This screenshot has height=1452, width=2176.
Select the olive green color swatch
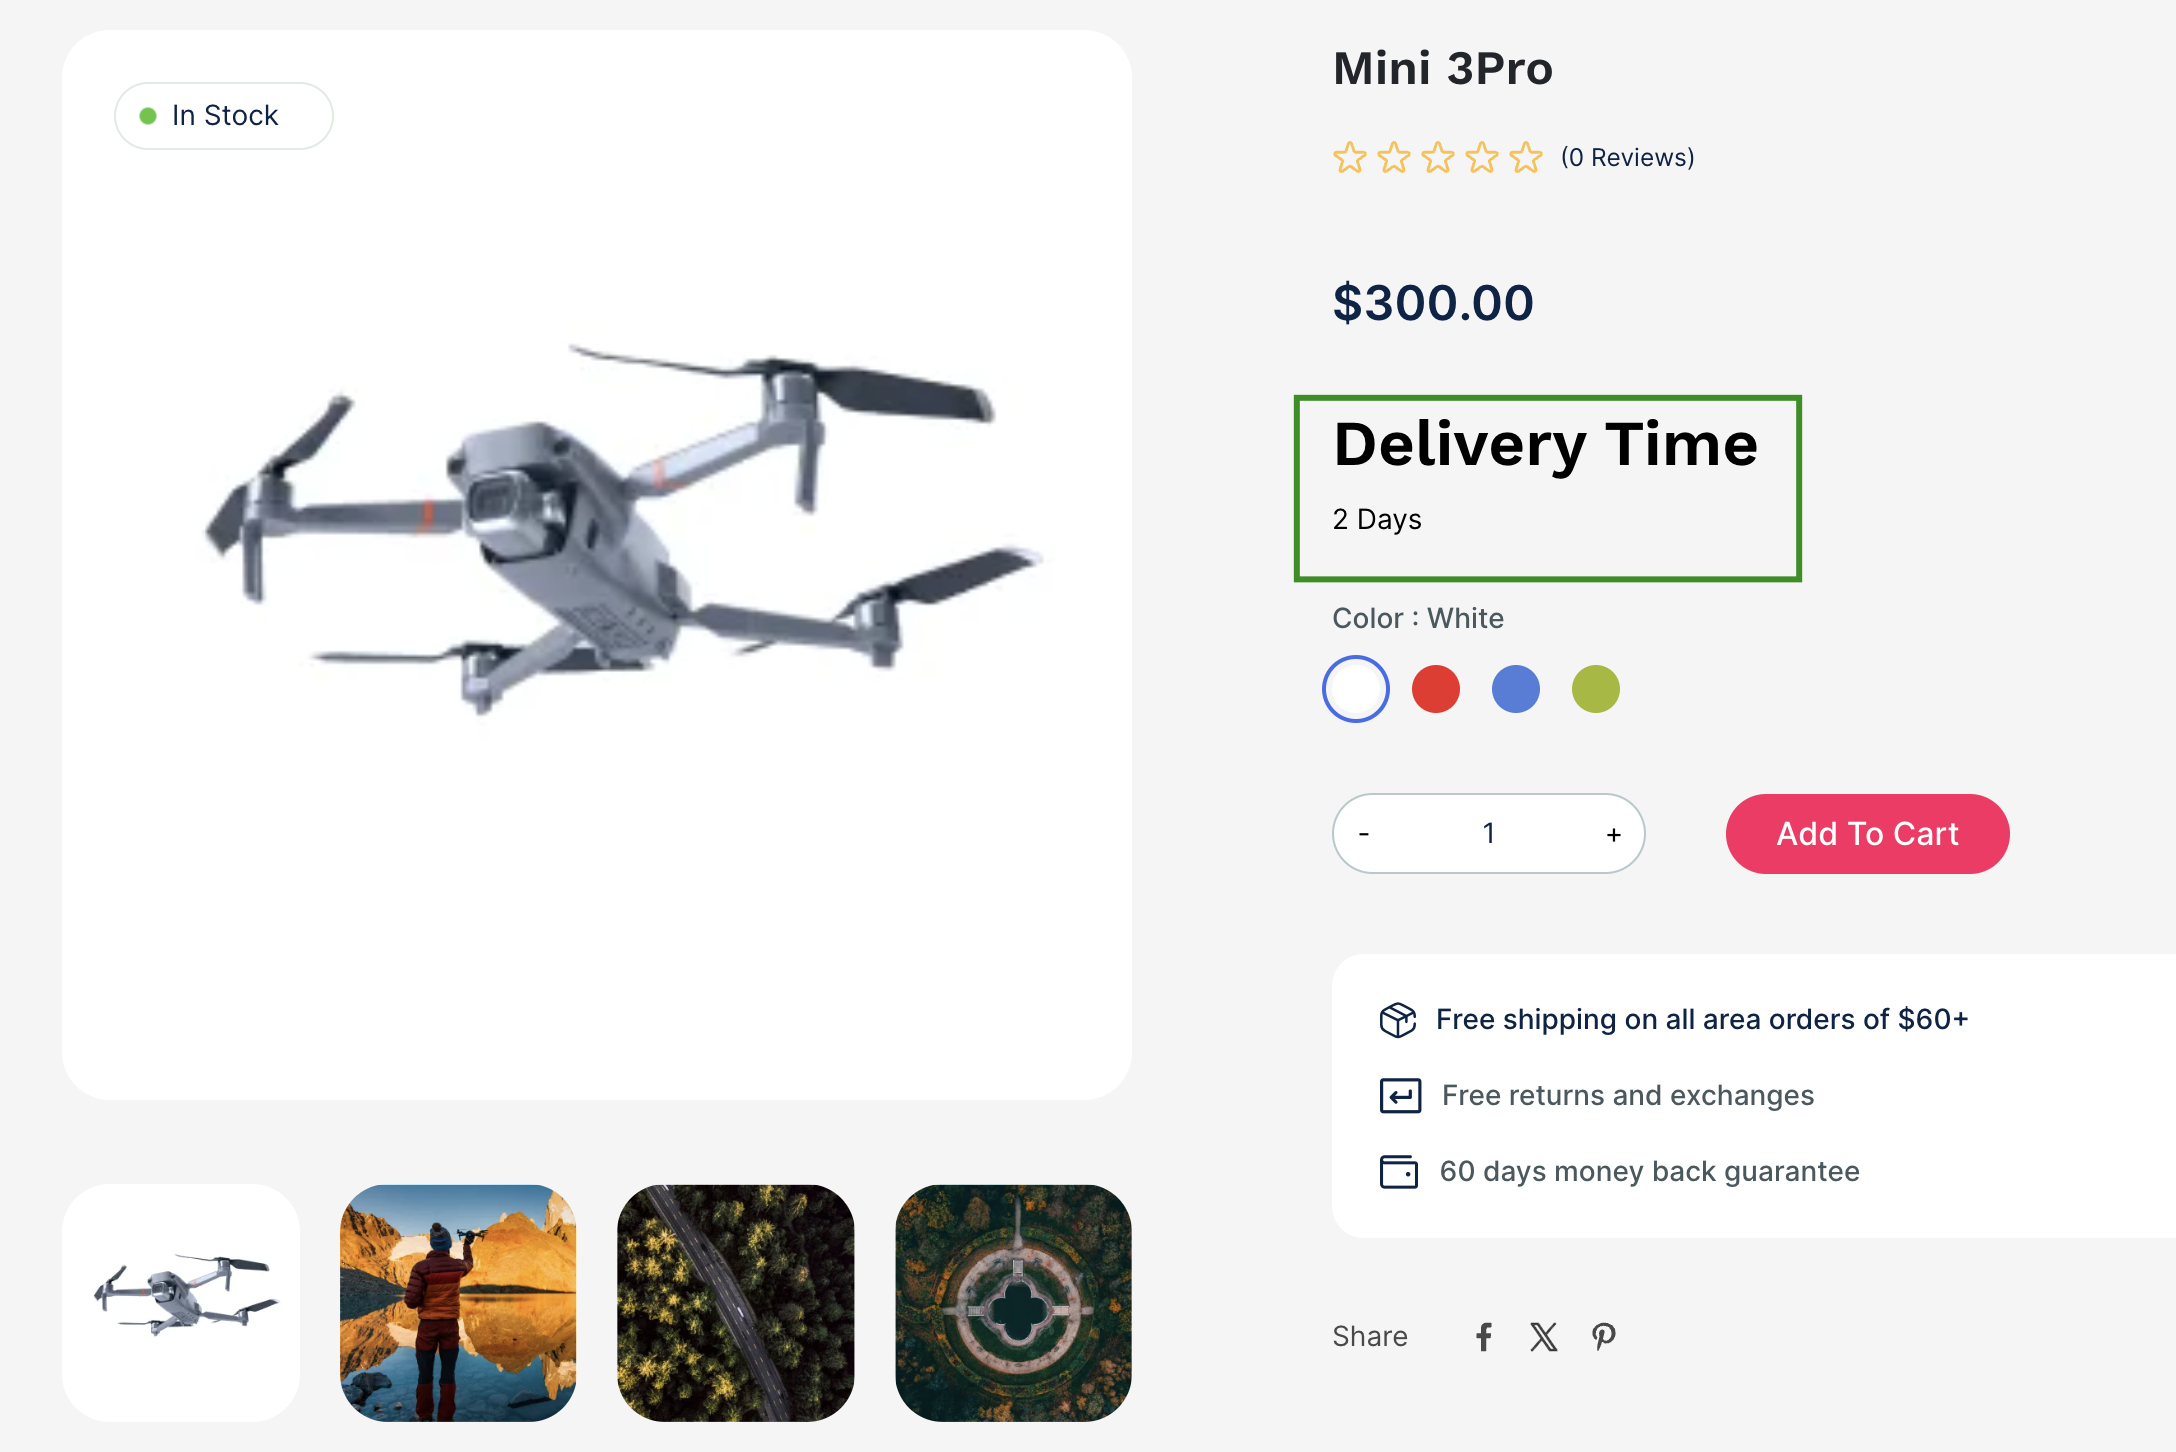(x=1596, y=689)
